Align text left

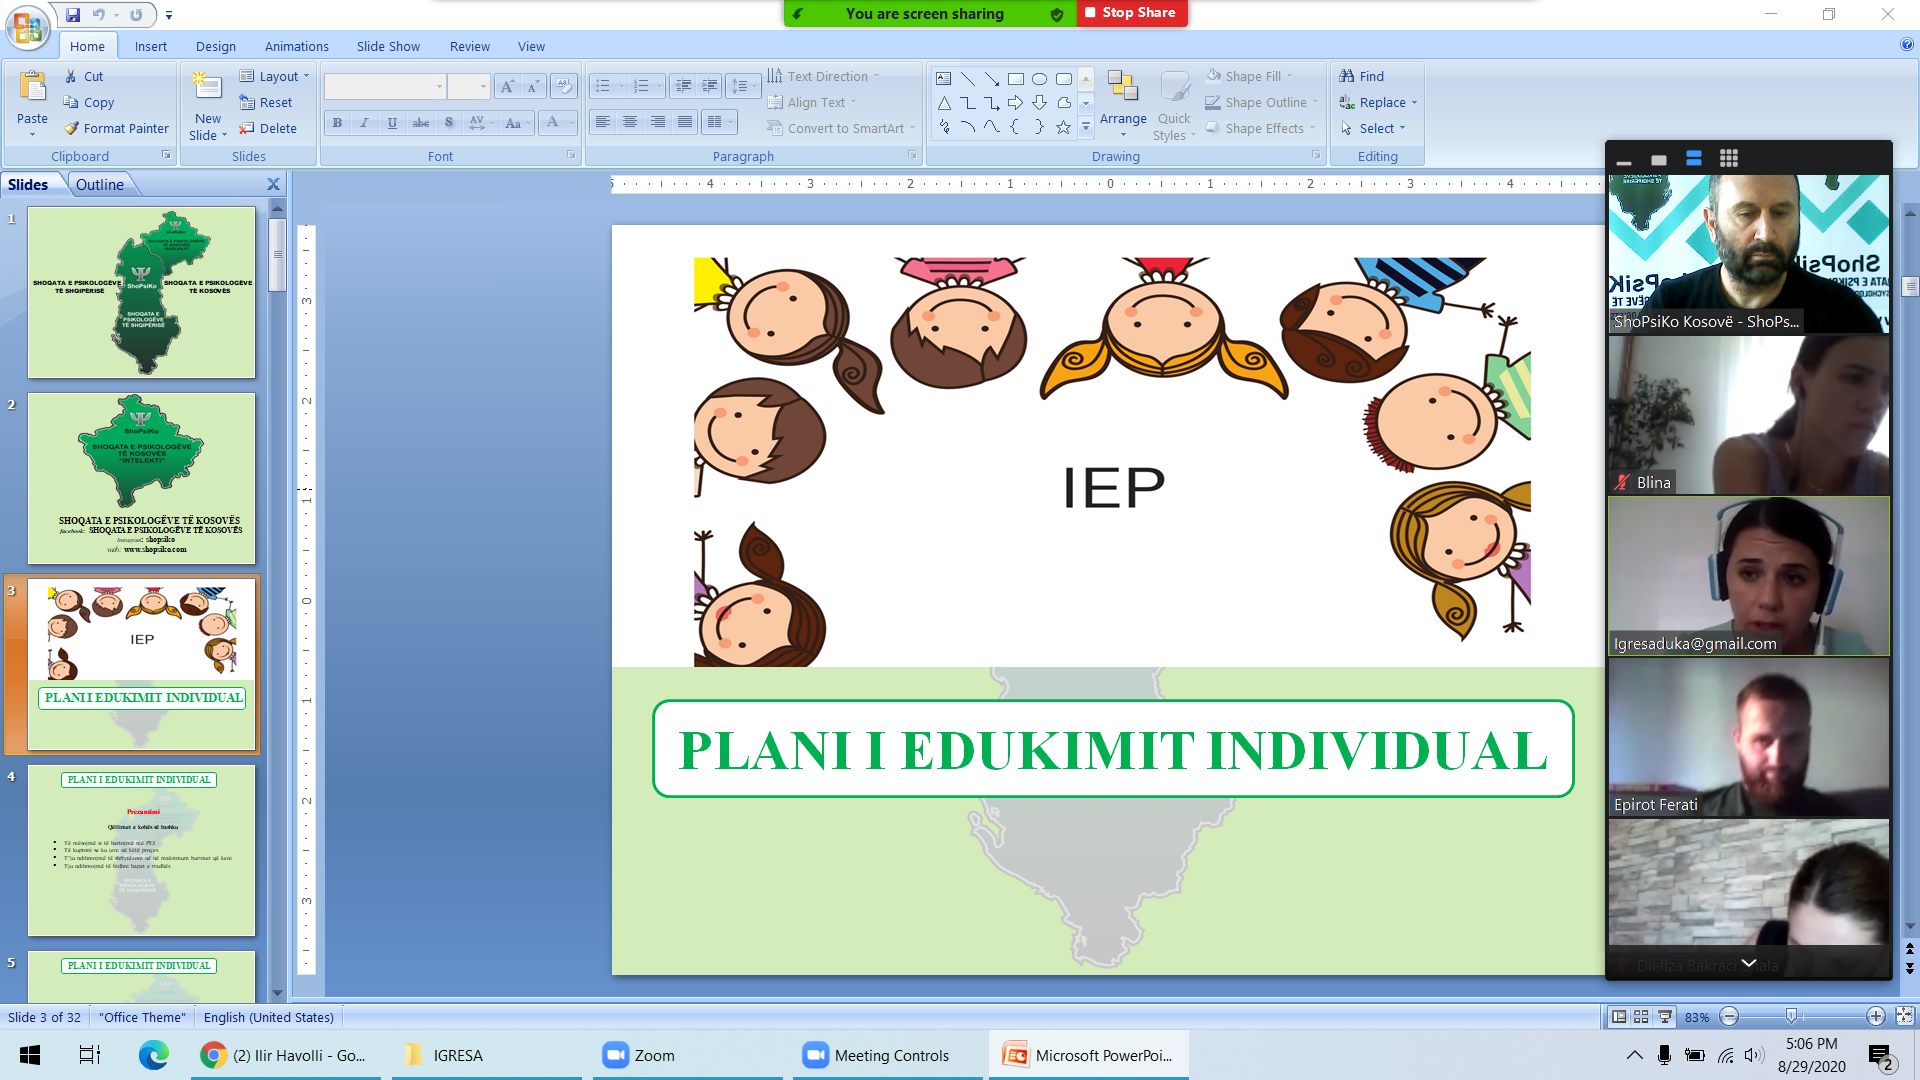(602, 122)
